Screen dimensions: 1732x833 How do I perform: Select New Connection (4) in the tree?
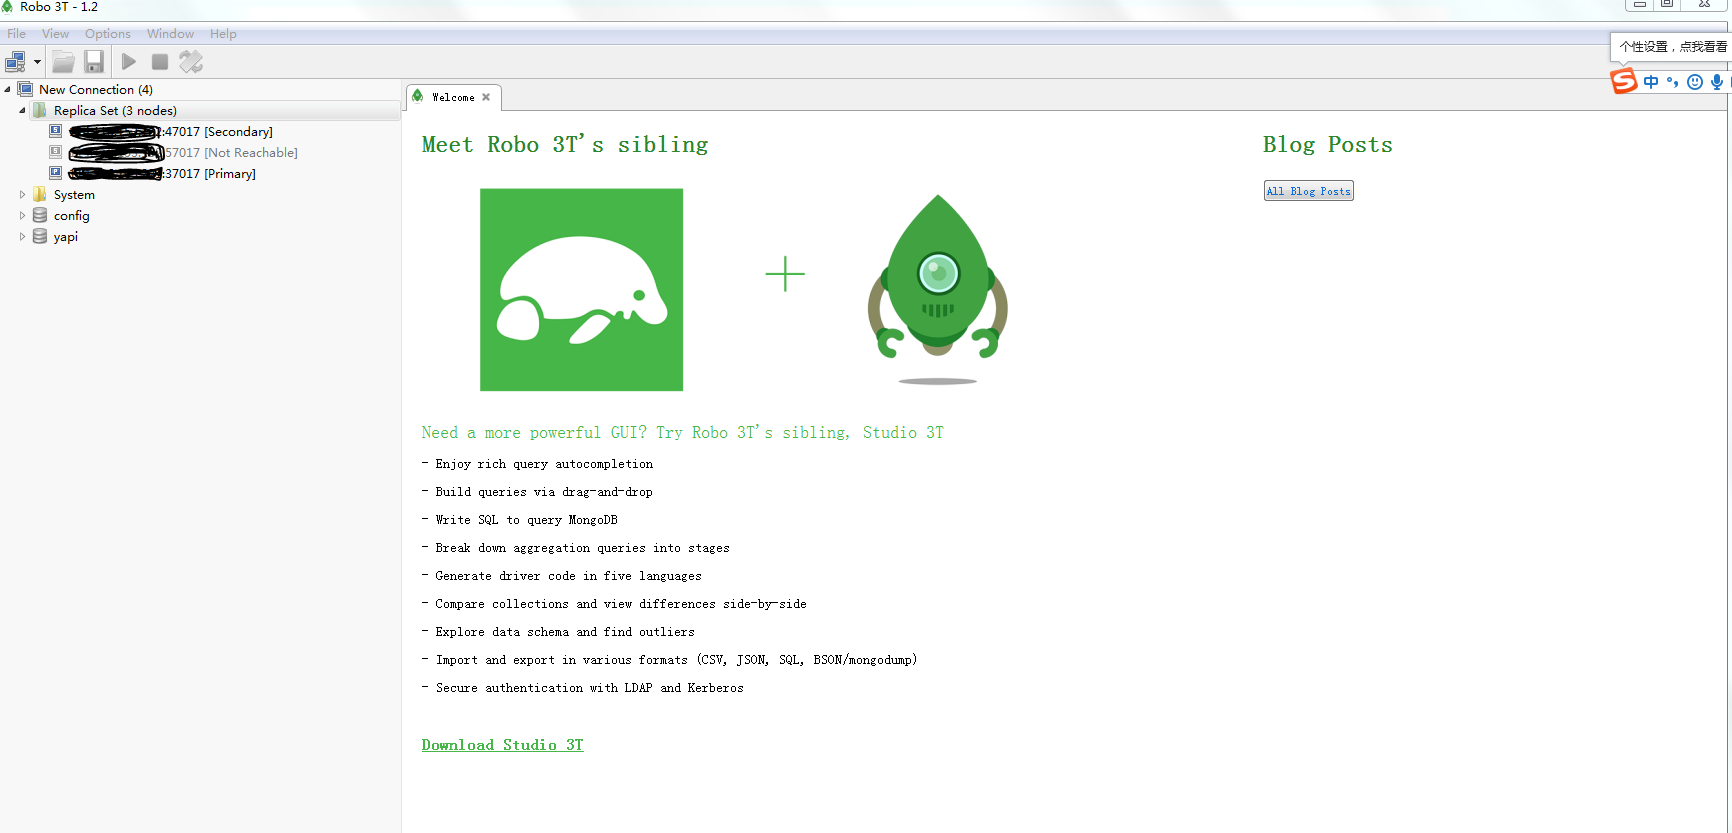(96, 90)
